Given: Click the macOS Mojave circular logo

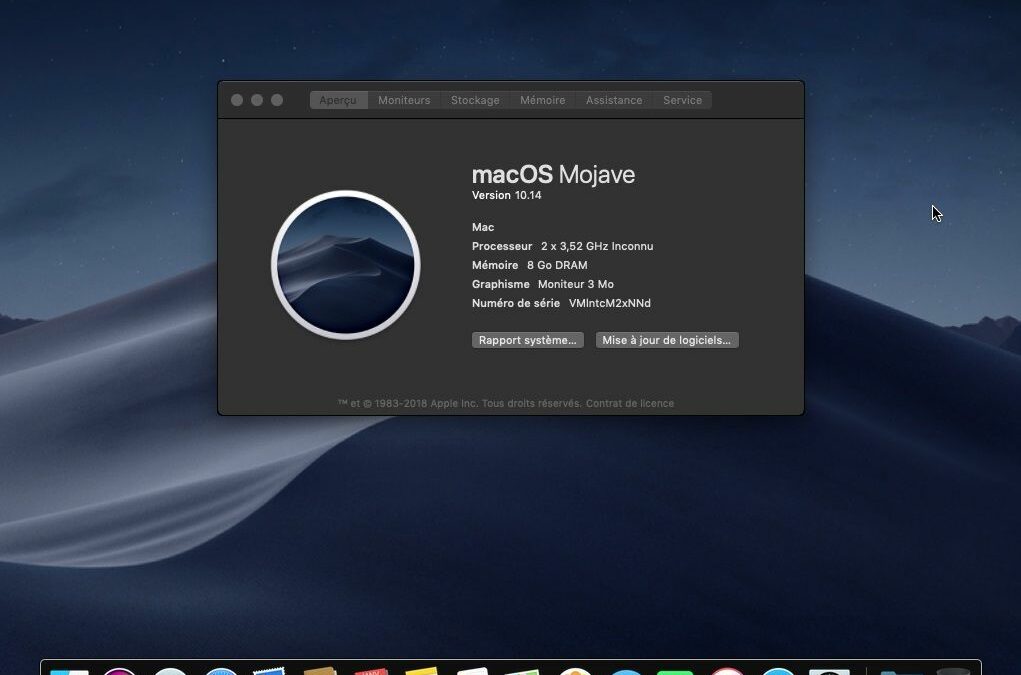Looking at the screenshot, I should 346,265.
